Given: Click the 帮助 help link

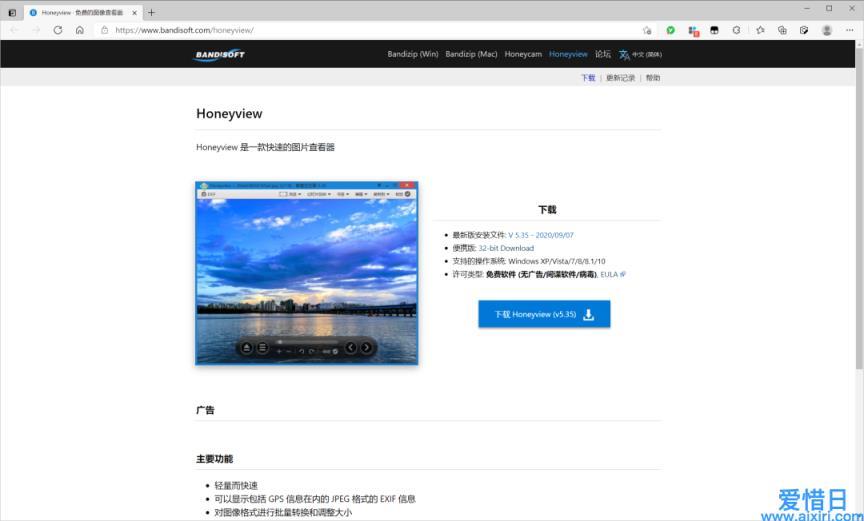Looking at the screenshot, I should [x=652, y=77].
